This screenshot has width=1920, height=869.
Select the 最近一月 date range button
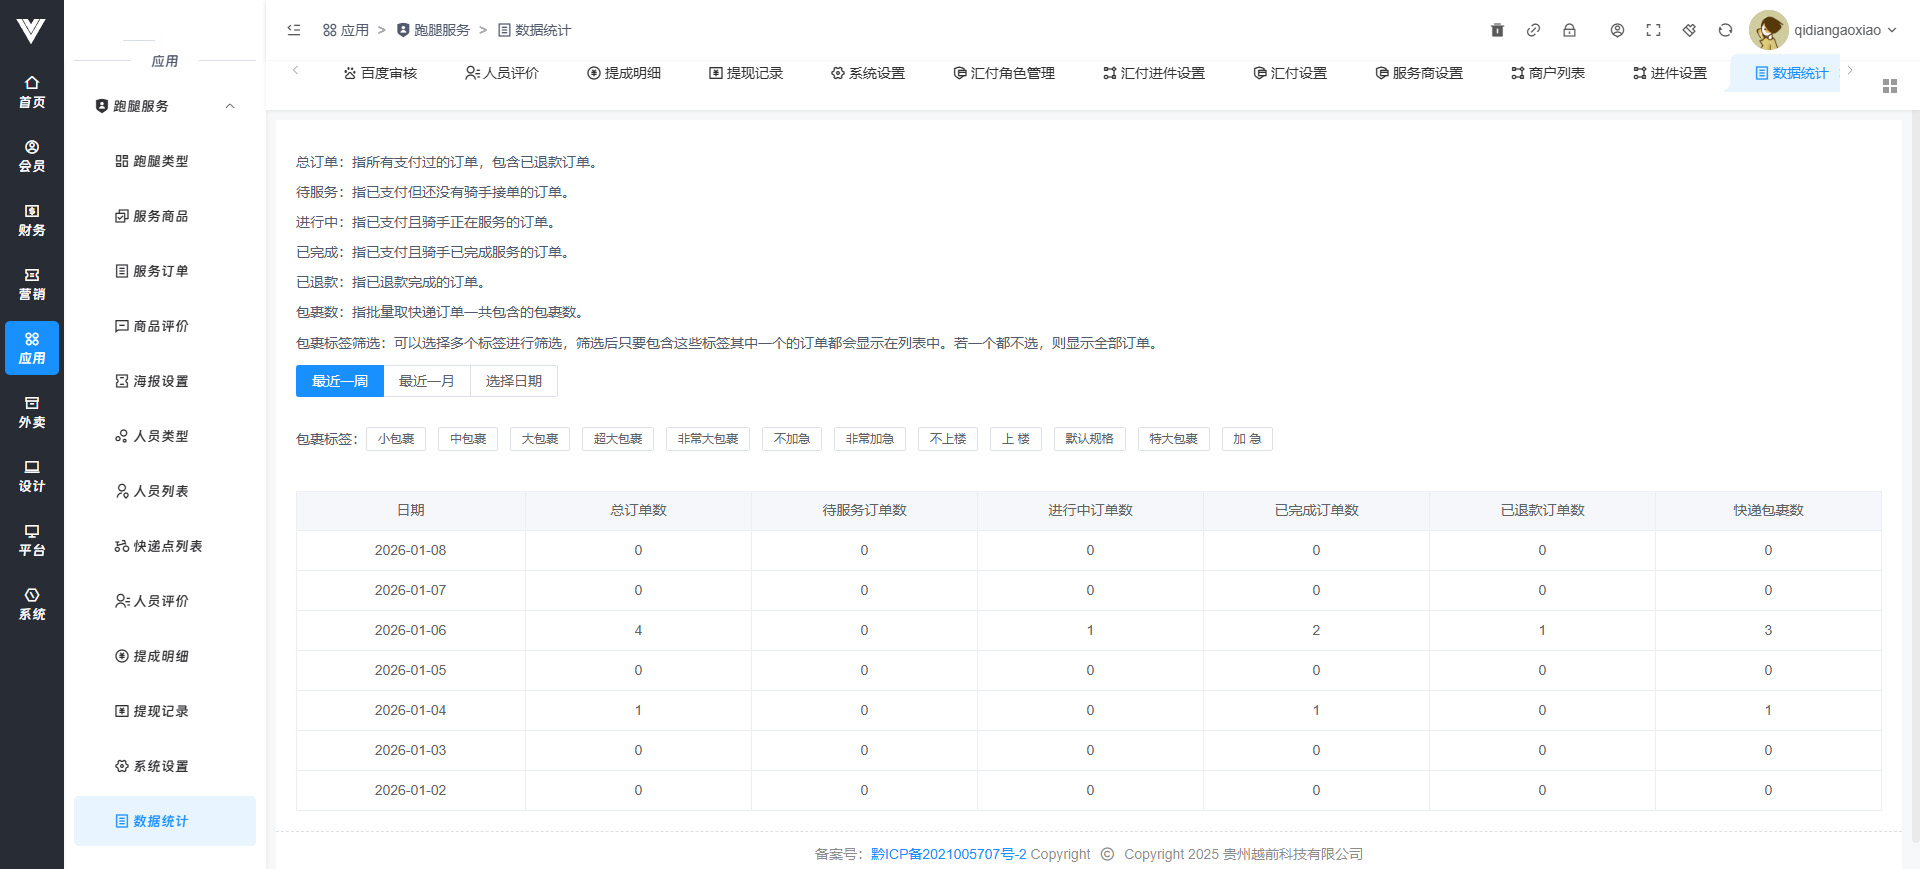click(x=426, y=381)
